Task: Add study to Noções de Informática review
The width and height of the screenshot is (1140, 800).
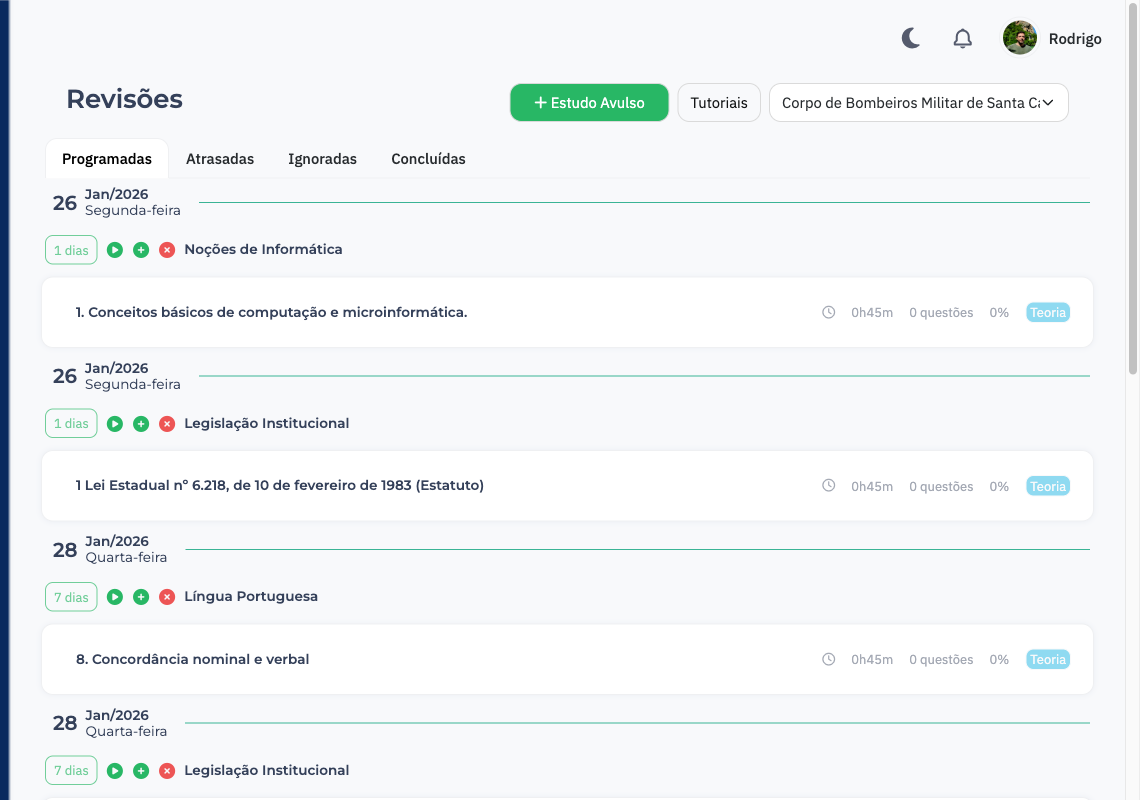Action: [141, 250]
